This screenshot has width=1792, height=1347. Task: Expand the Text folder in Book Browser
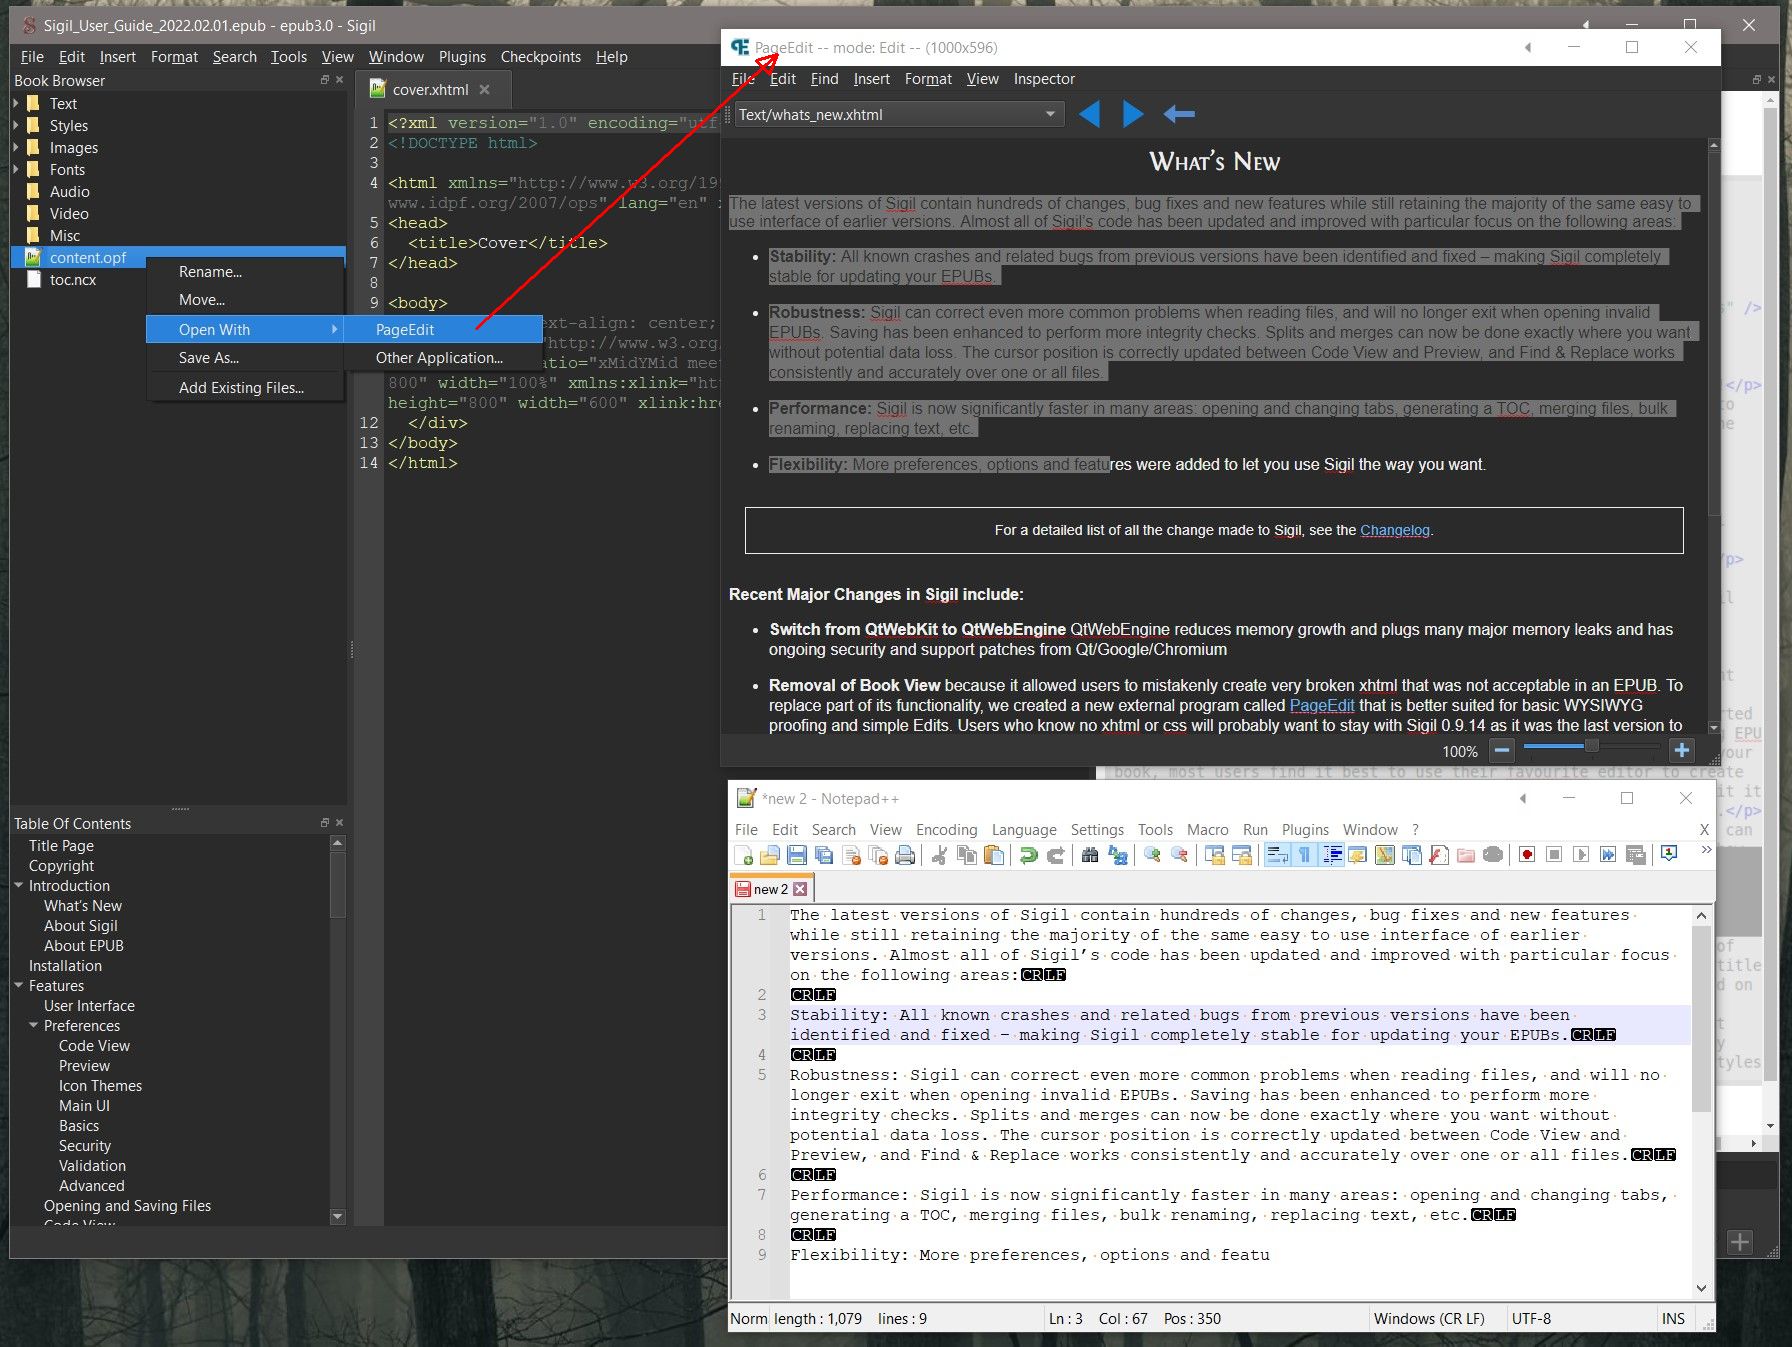click(16, 103)
